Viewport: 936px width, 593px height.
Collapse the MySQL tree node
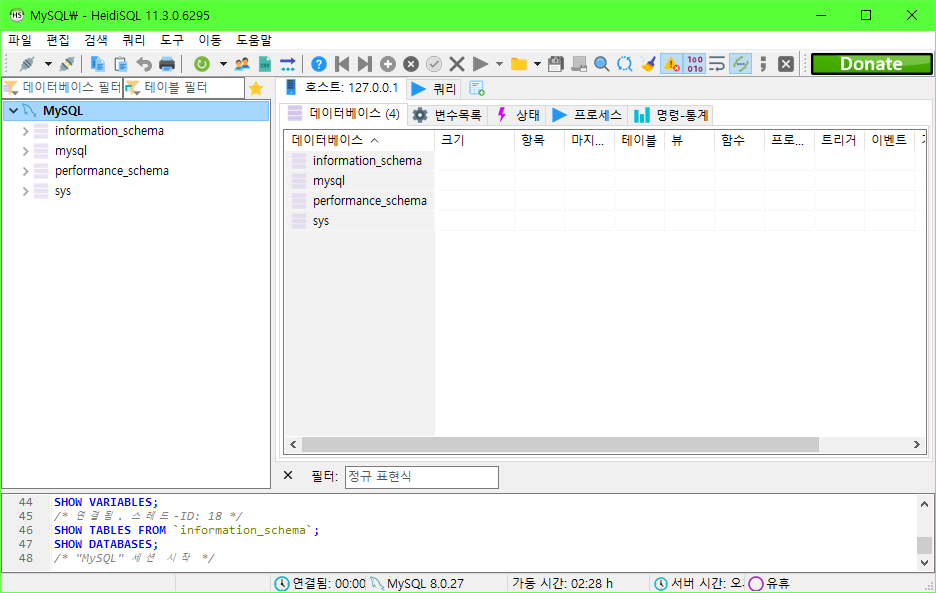13,111
